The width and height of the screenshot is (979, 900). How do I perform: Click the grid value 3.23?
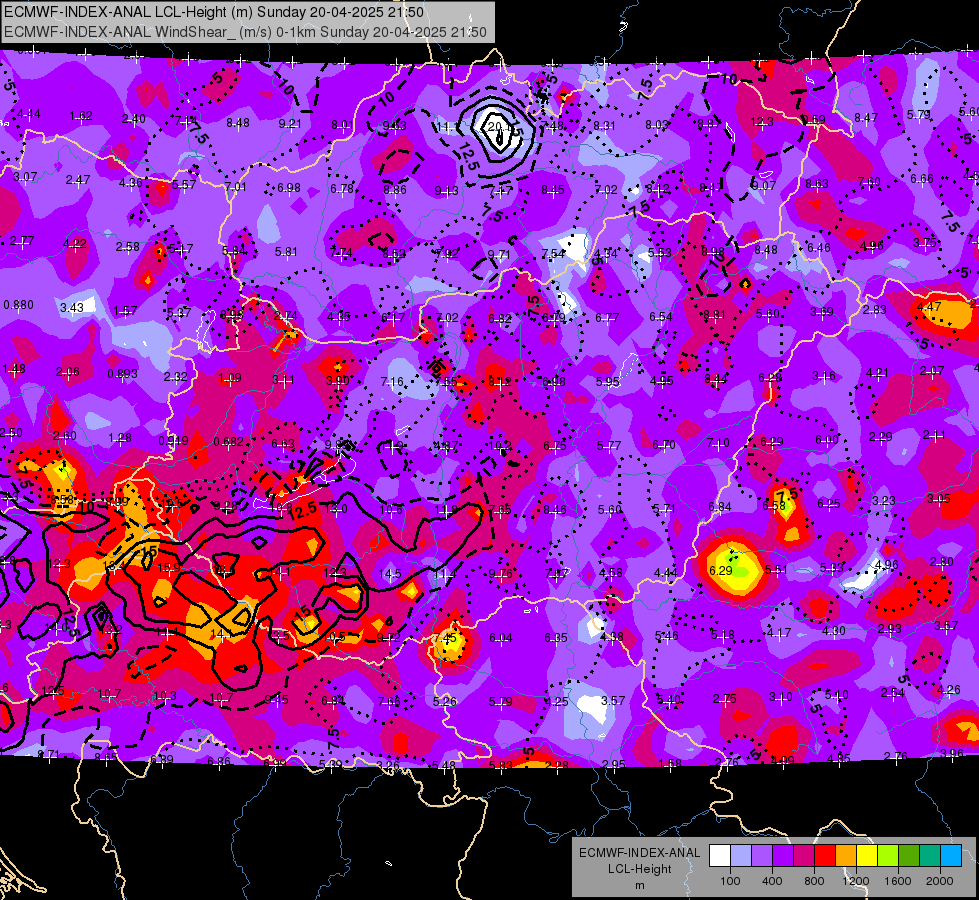883,500
